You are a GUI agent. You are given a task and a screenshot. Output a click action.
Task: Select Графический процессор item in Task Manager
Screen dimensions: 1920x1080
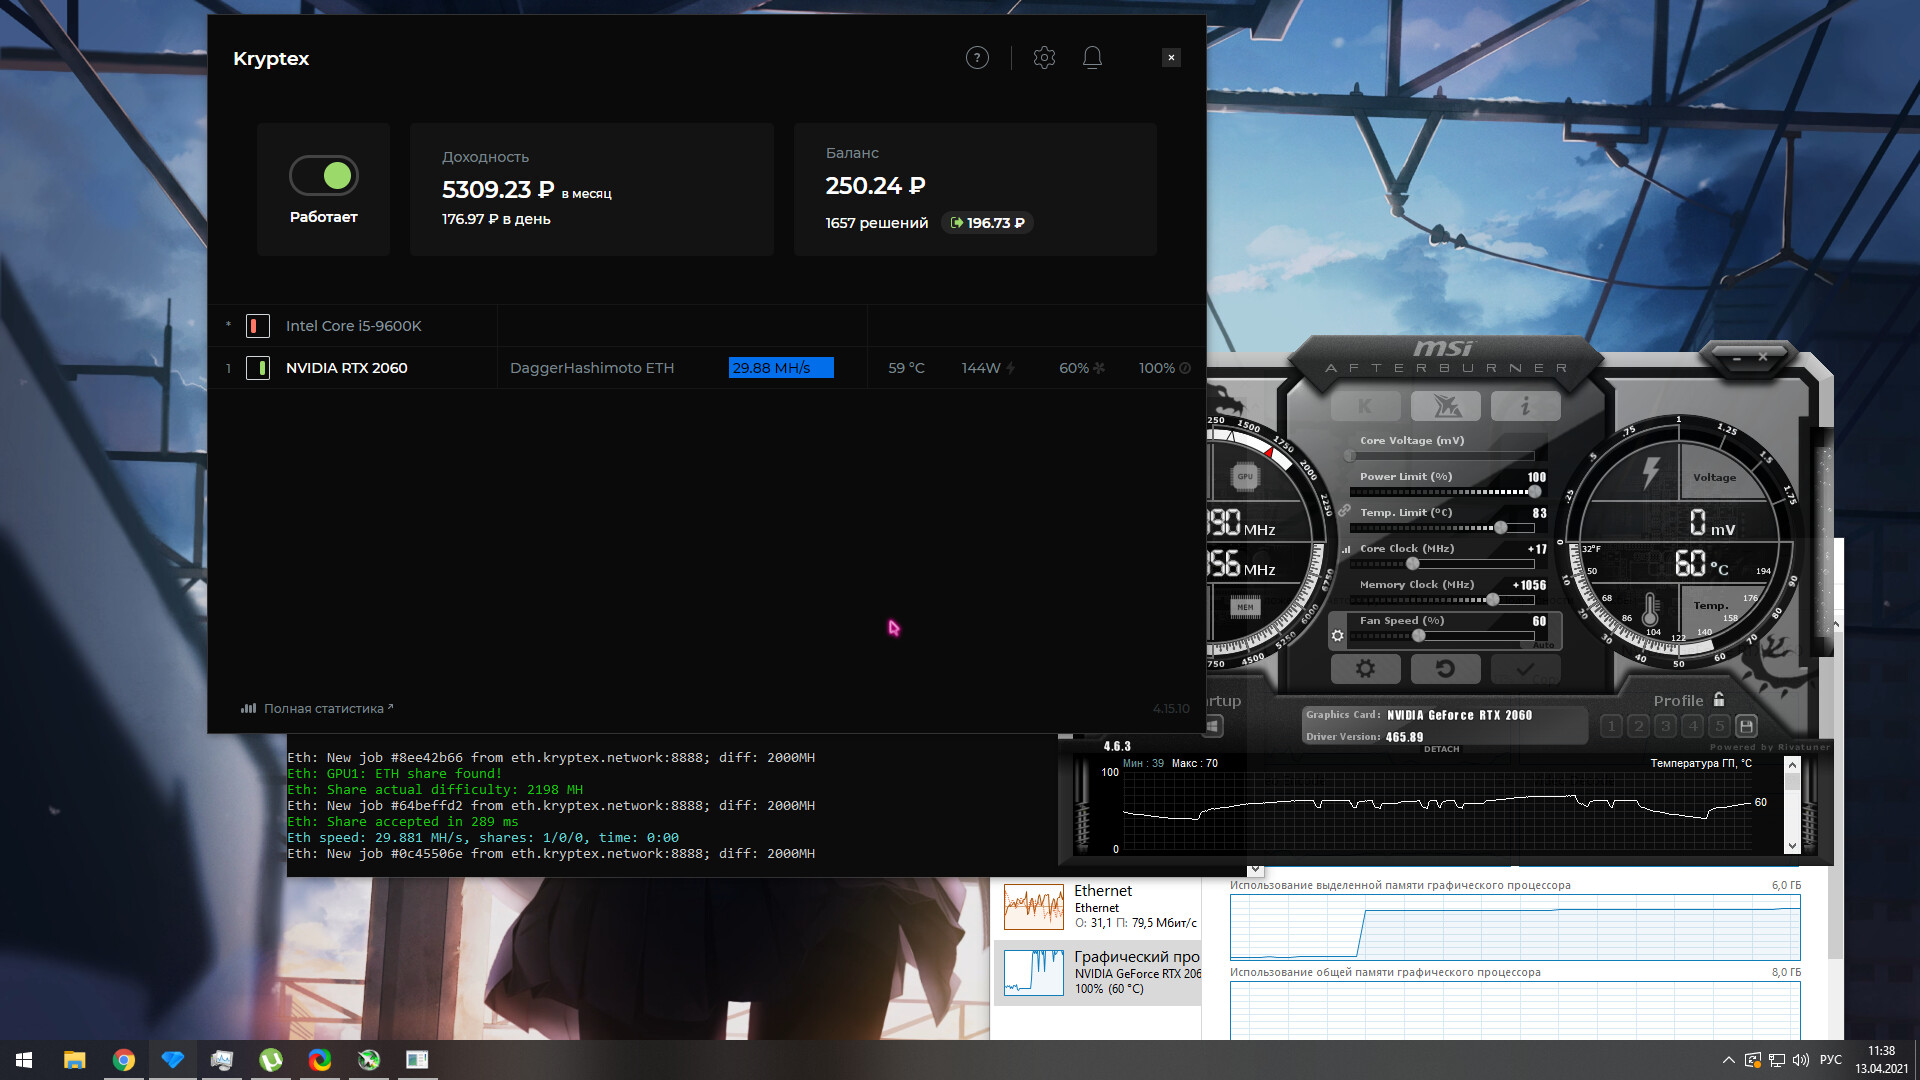tap(1098, 972)
